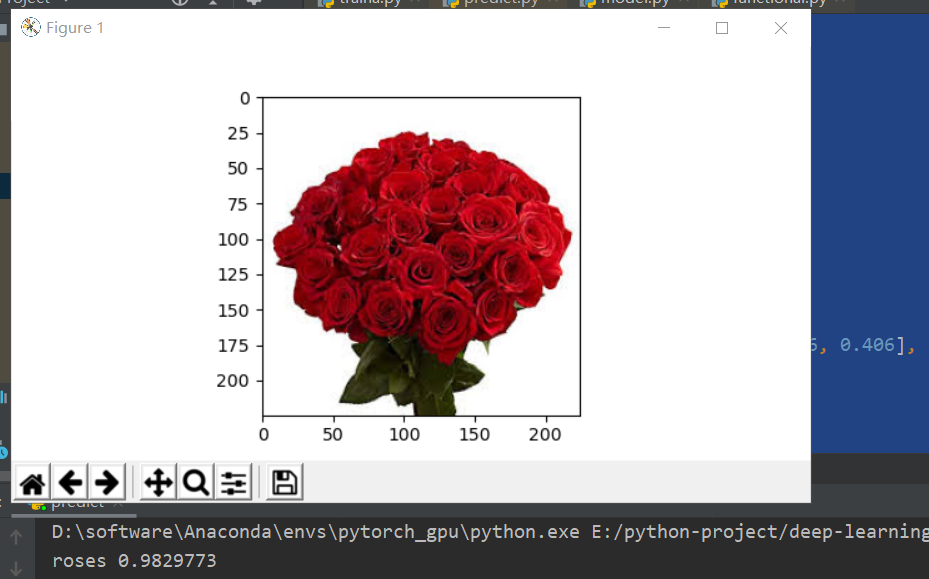The image size is (929, 579).
Task: Click the '0.406],' code text in the editor
Action: point(877,345)
